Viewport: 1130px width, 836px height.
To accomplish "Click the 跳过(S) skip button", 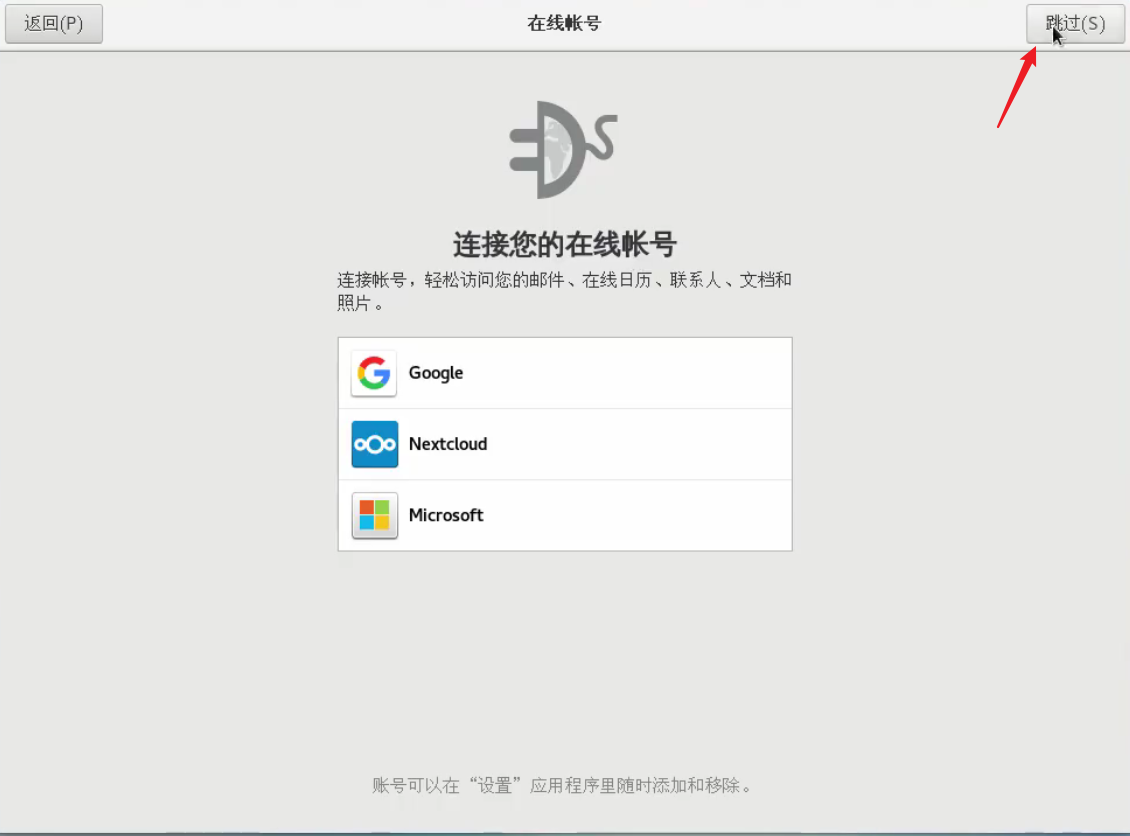I will point(1075,24).
